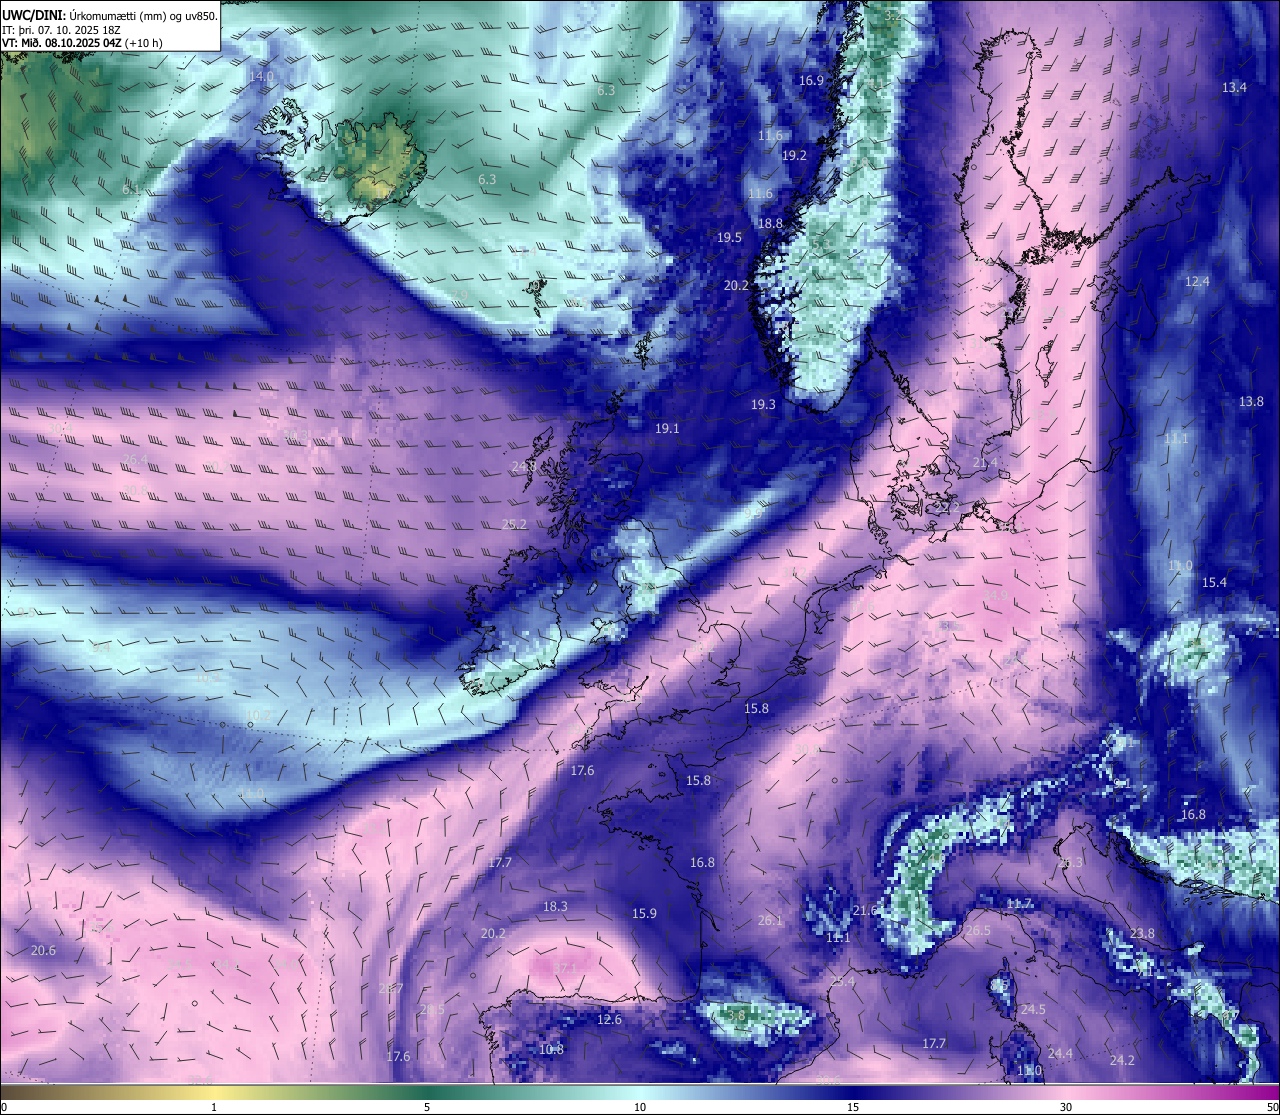Click the dark navy section of the color scale
Screen dimensions: 1280x1115
[x=853, y=1091]
